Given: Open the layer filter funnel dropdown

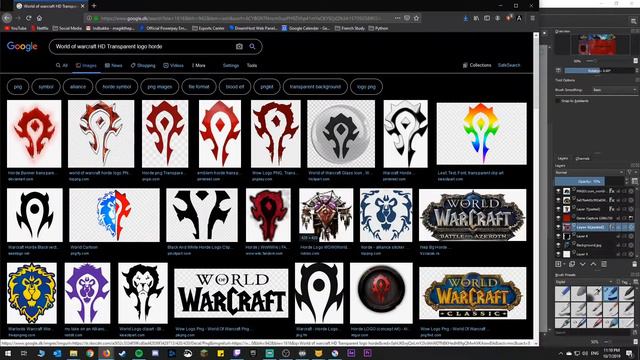Looking at the screenshot, I should coord(630,173).
